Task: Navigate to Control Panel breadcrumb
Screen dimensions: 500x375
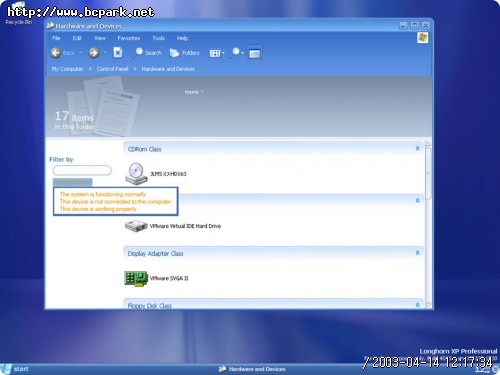Action: [112, 69]
